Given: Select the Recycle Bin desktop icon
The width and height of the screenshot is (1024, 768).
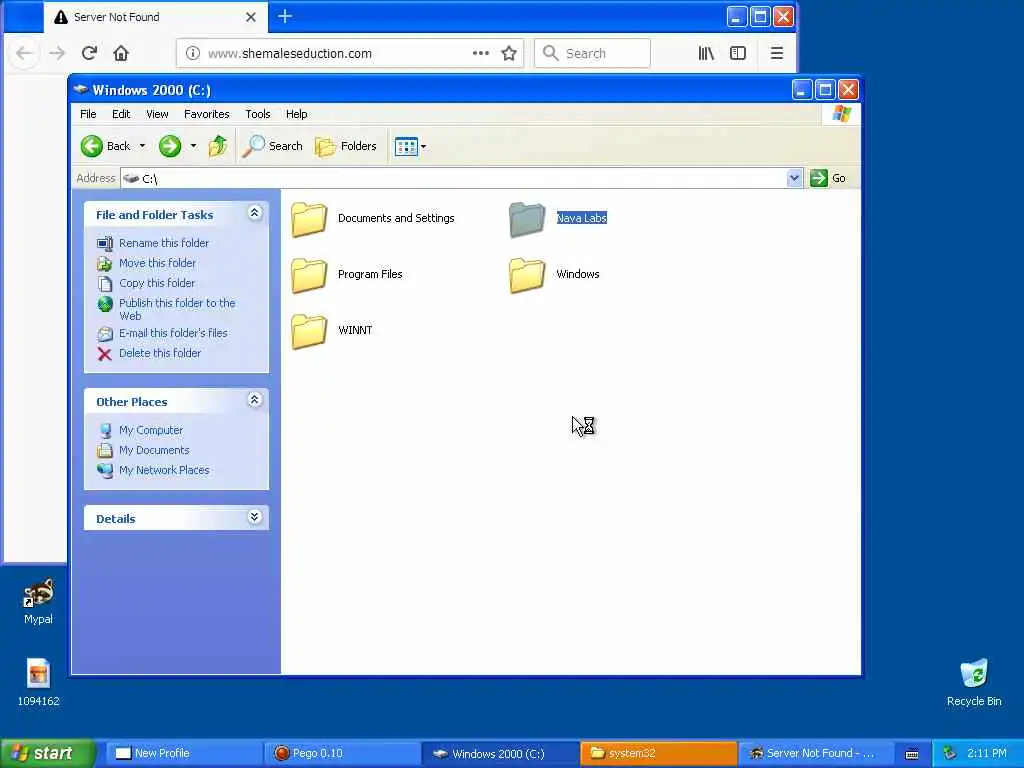Looking at the screenshot, I should click(974, 682).
